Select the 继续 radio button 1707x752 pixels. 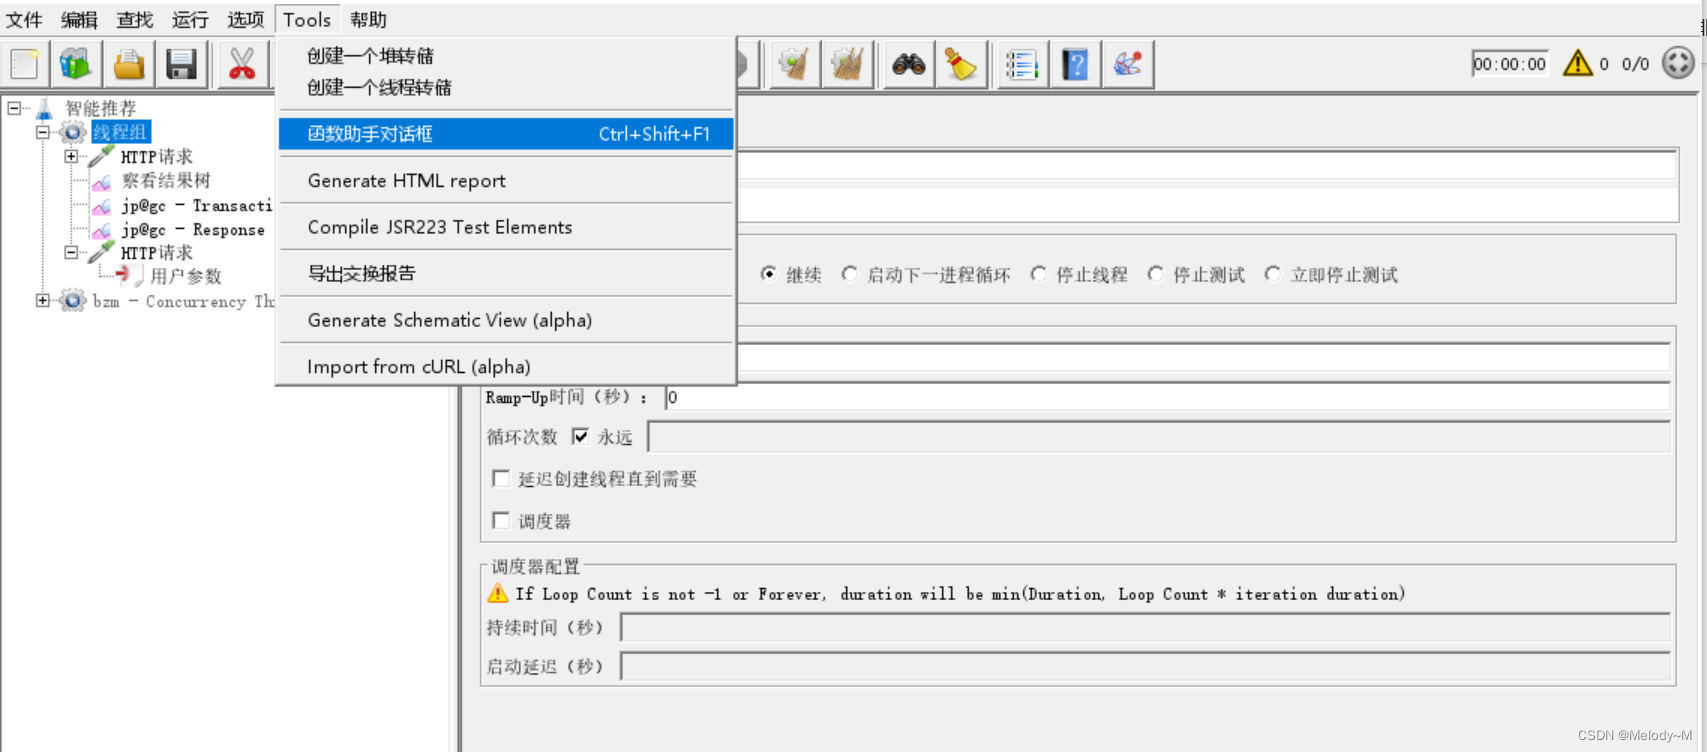[x=768, y=274]
